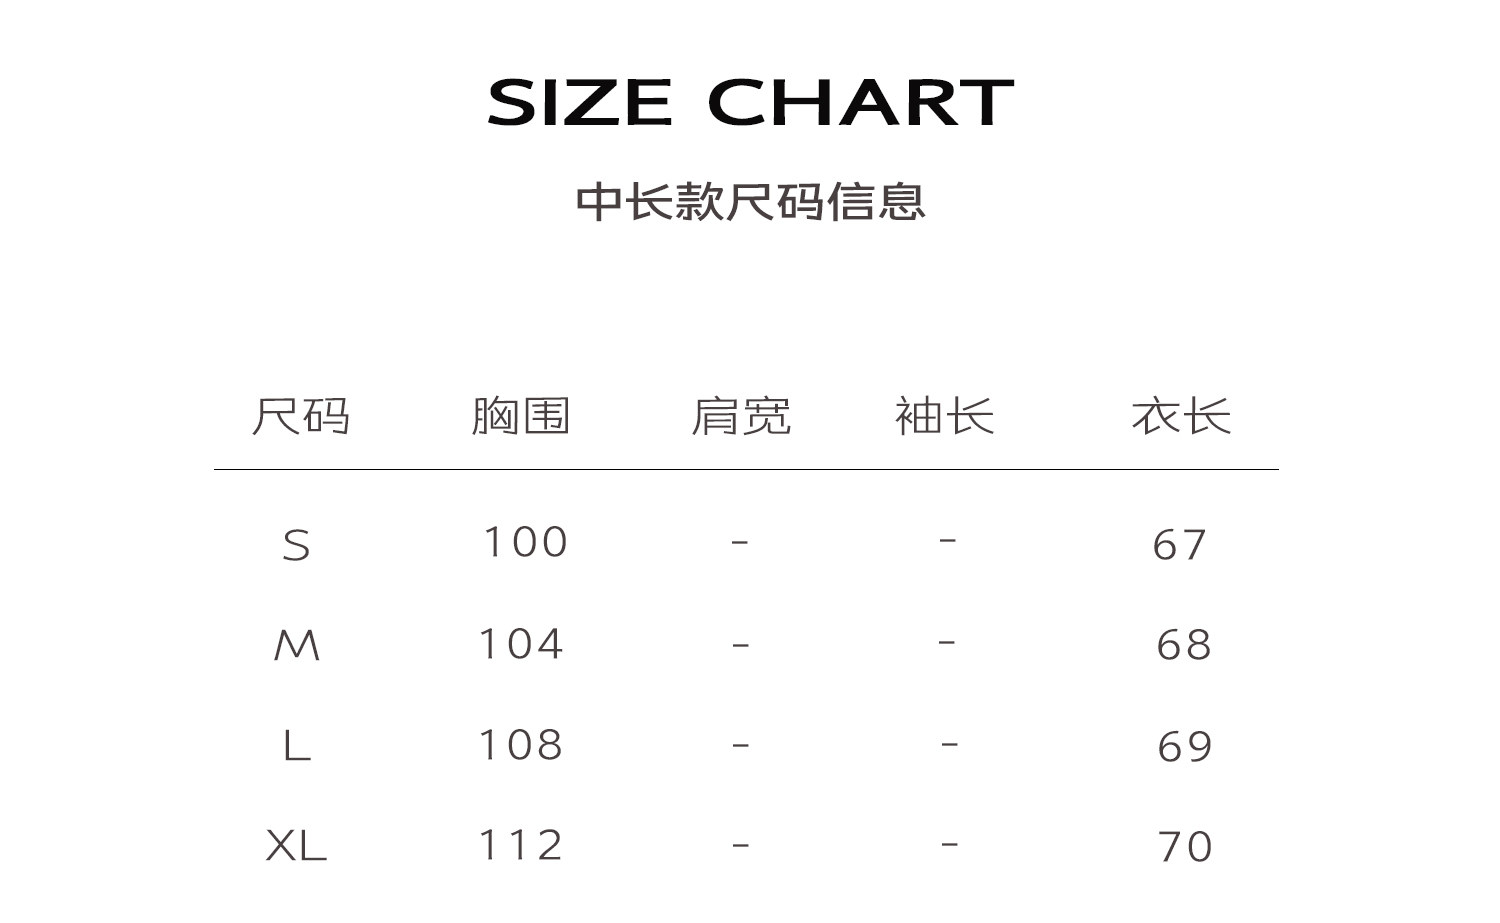1500x923 pixels.
Task: Select the 衣长 column header
Action: pos(1181,416)
